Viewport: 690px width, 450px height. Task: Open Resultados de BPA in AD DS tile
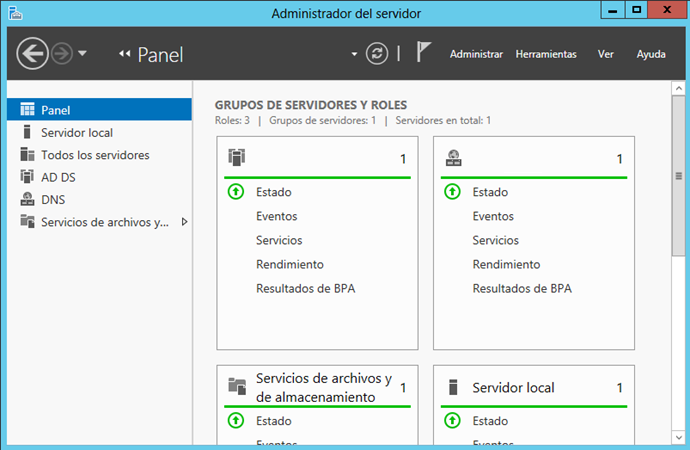(x=305, y=289)
